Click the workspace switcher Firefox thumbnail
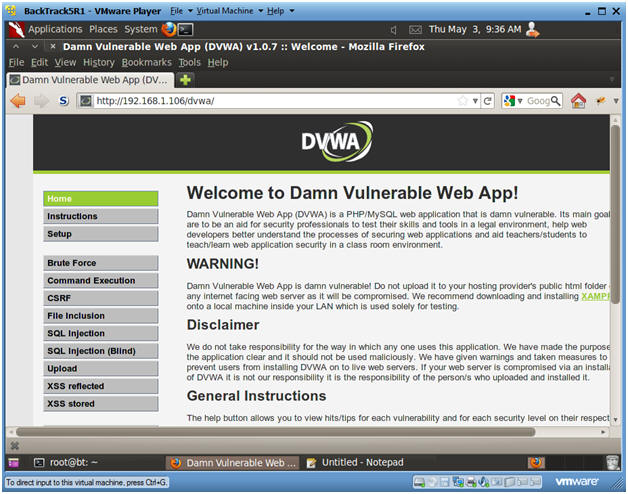 [x=536, y=462]
